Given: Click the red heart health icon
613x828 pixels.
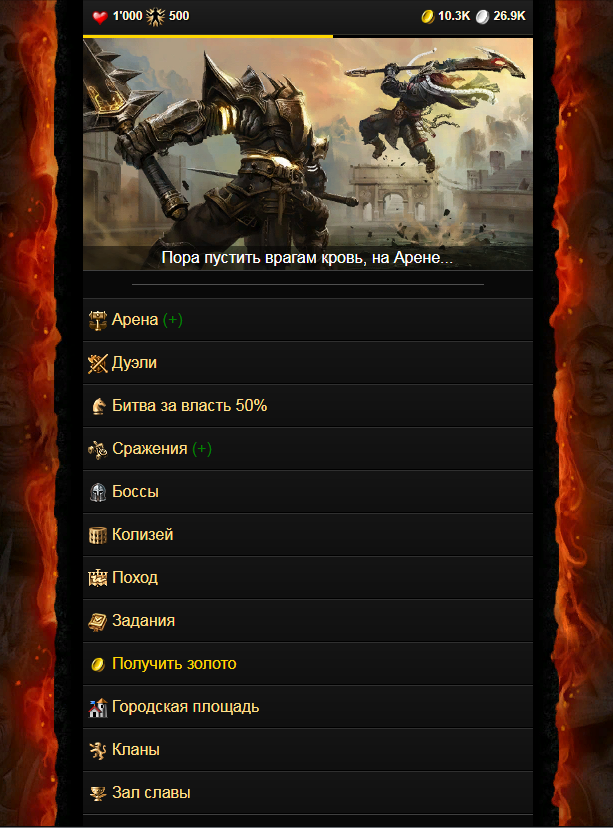Looking at the screenshot, I should coord(100,17).
